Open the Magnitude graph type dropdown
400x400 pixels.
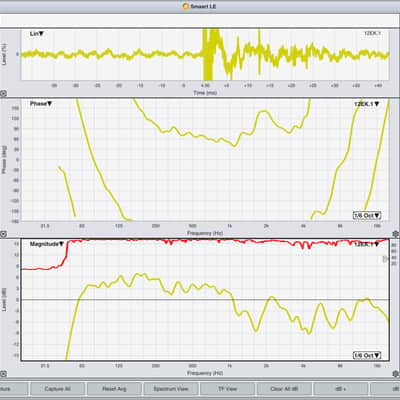click(47, 244)
